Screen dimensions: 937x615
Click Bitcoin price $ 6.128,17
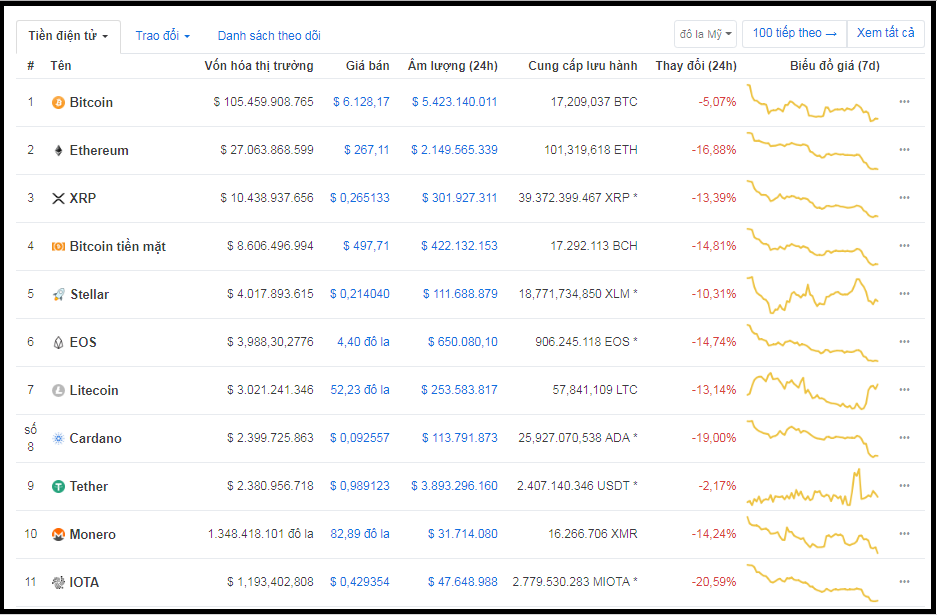point(361,102)
